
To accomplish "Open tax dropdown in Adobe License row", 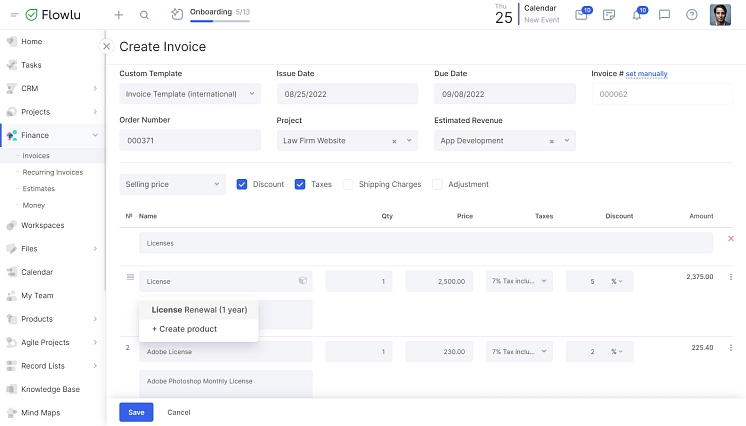I will tap(519, 352).
